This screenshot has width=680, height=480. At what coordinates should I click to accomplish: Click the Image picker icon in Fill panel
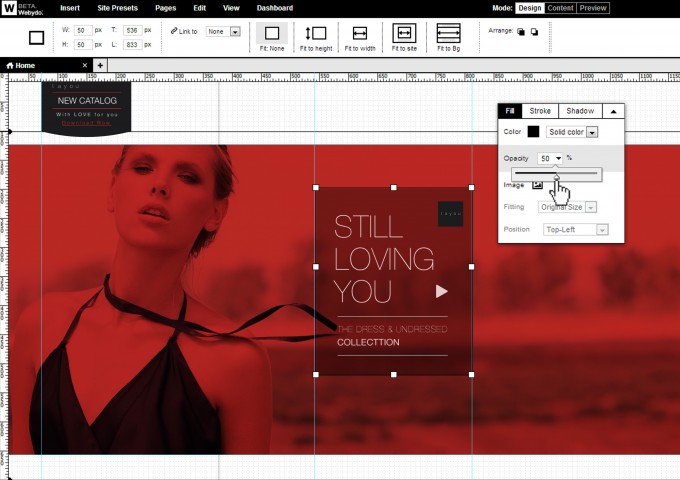pyautogui.click(x=537, y=184)
